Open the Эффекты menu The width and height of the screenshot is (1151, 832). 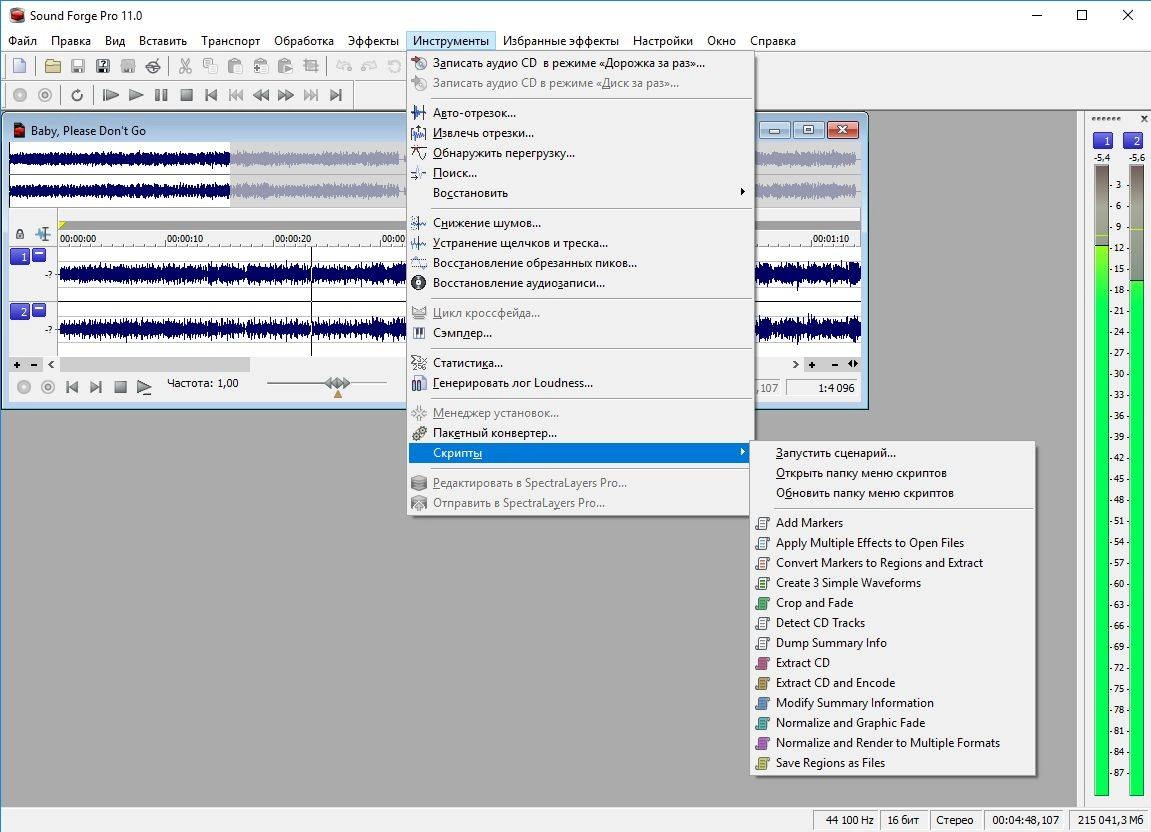point(373,41)
